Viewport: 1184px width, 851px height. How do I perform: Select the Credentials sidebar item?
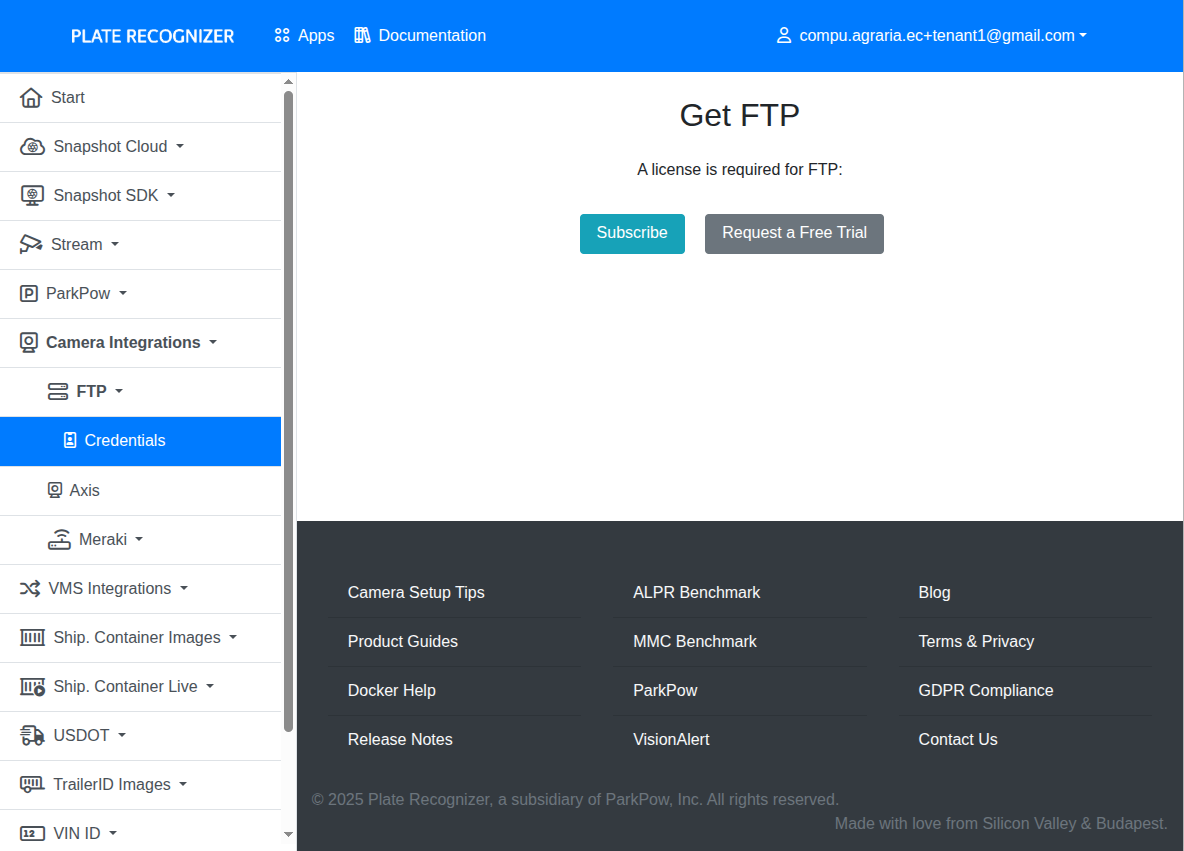click(124, 441)
